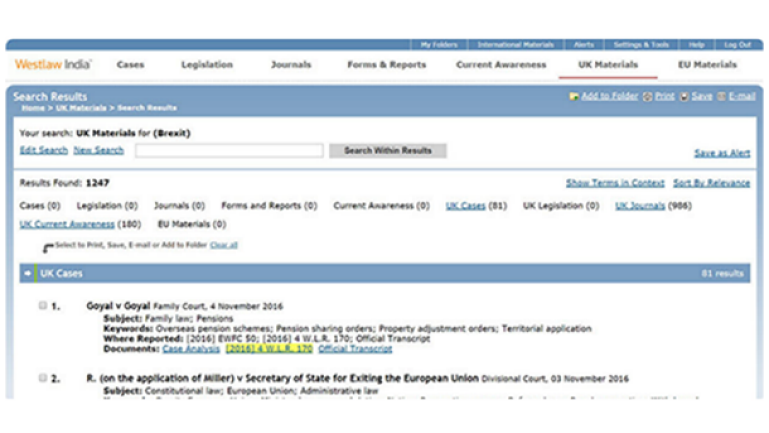Screen dimensions: 769x433
Task: Click the Save link text in header
Action: point(702,97)
